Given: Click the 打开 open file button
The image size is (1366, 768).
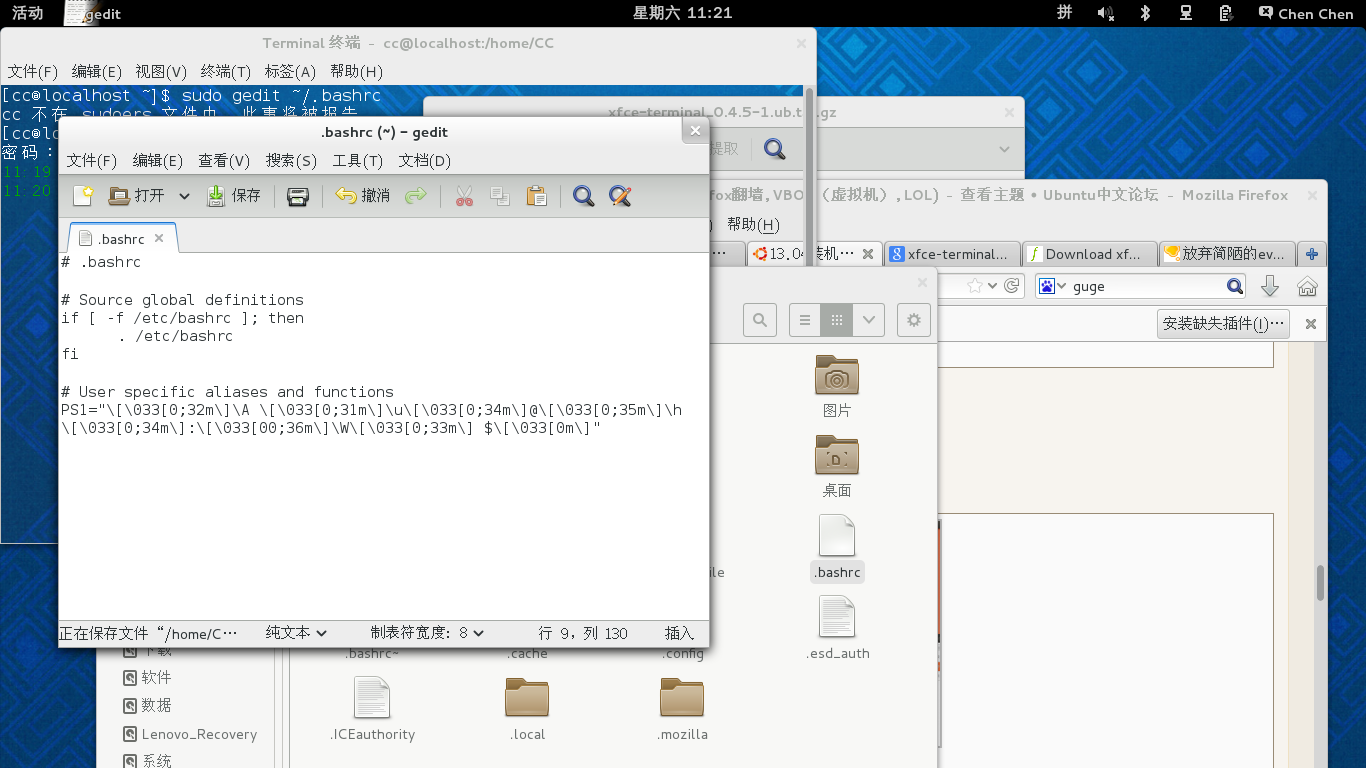Looking at the screenshot, I should [136, 196].
